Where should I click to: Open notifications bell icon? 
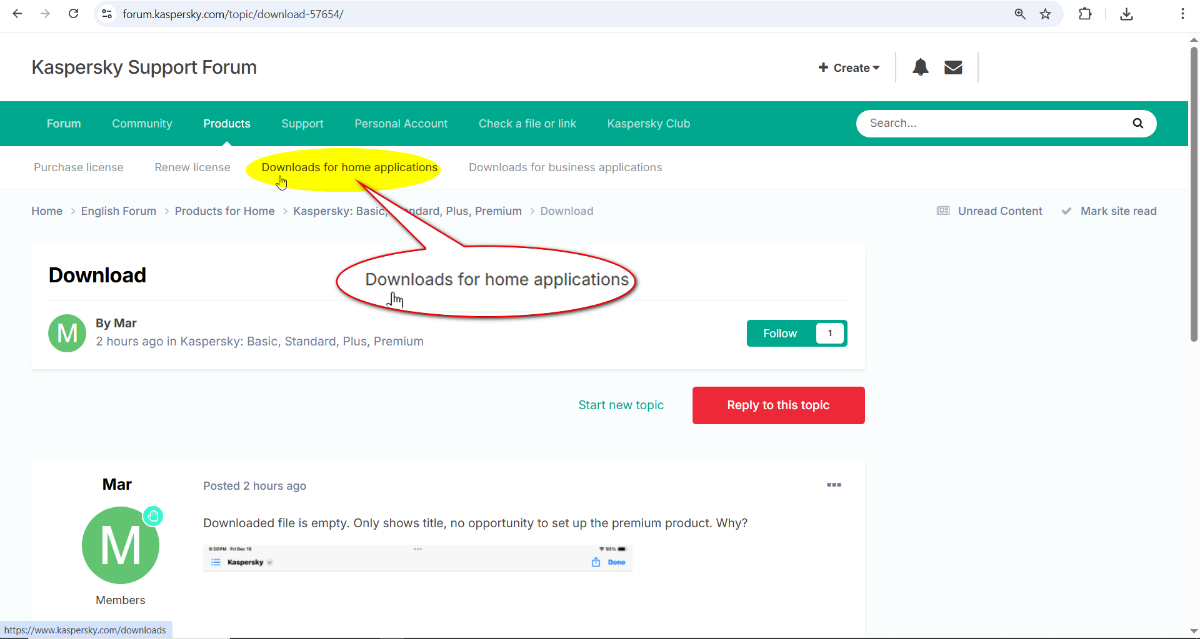coord(921,67)
